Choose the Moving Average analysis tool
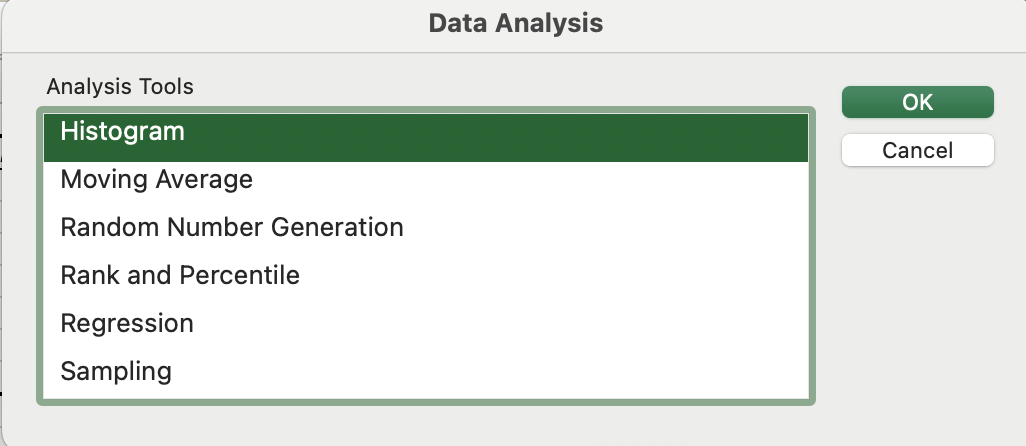 [x=157, y=180]
